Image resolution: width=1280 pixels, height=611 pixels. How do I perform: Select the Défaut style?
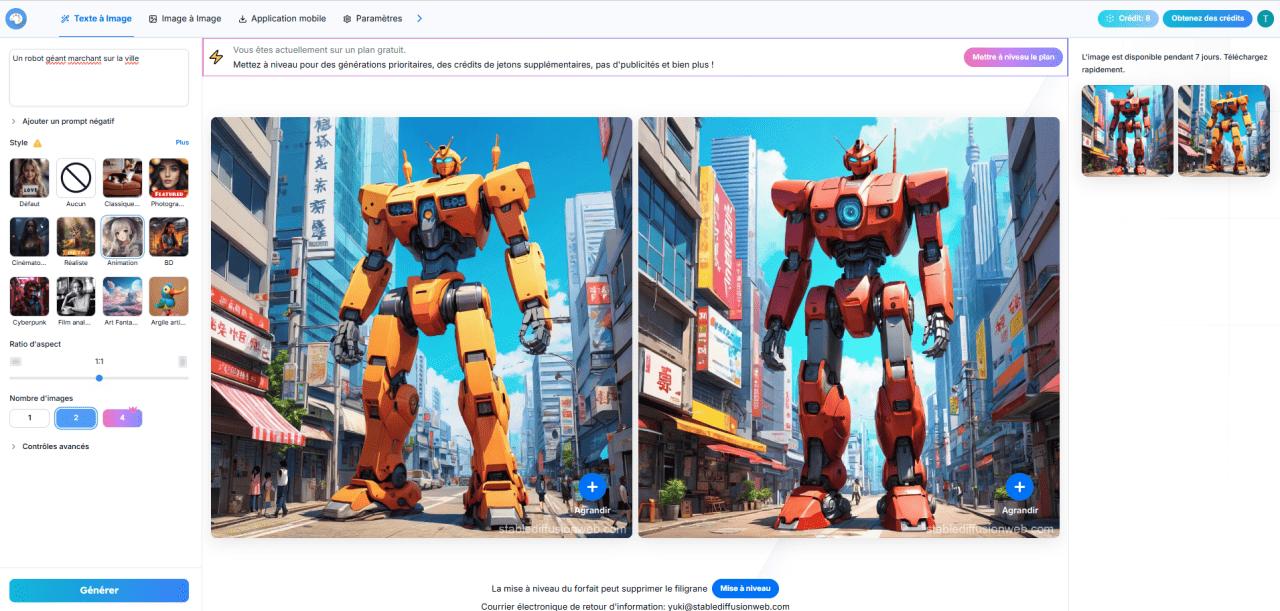coord(29,178)
